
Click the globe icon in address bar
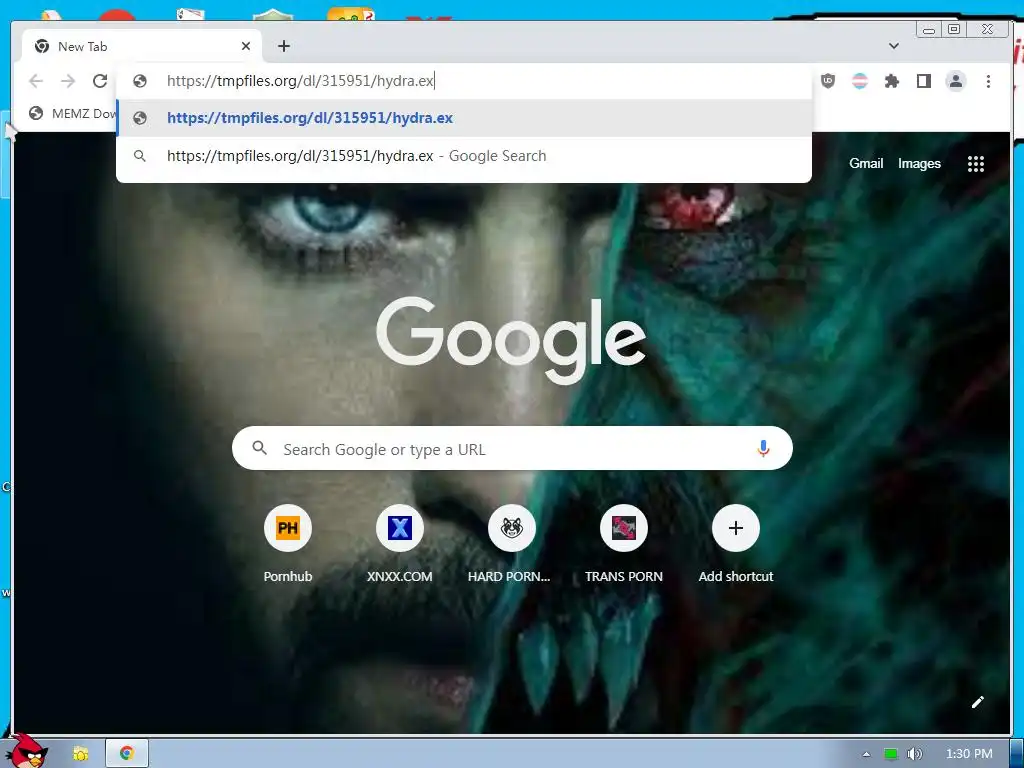click(140, 81)
